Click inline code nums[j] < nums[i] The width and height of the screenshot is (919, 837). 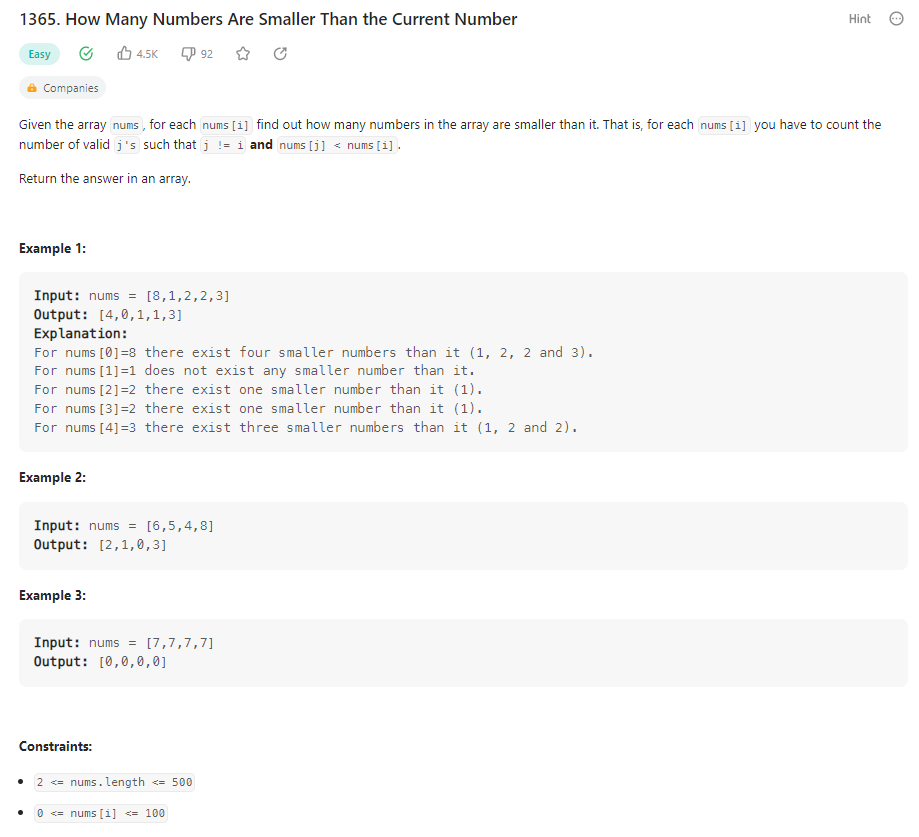(337, 145)
